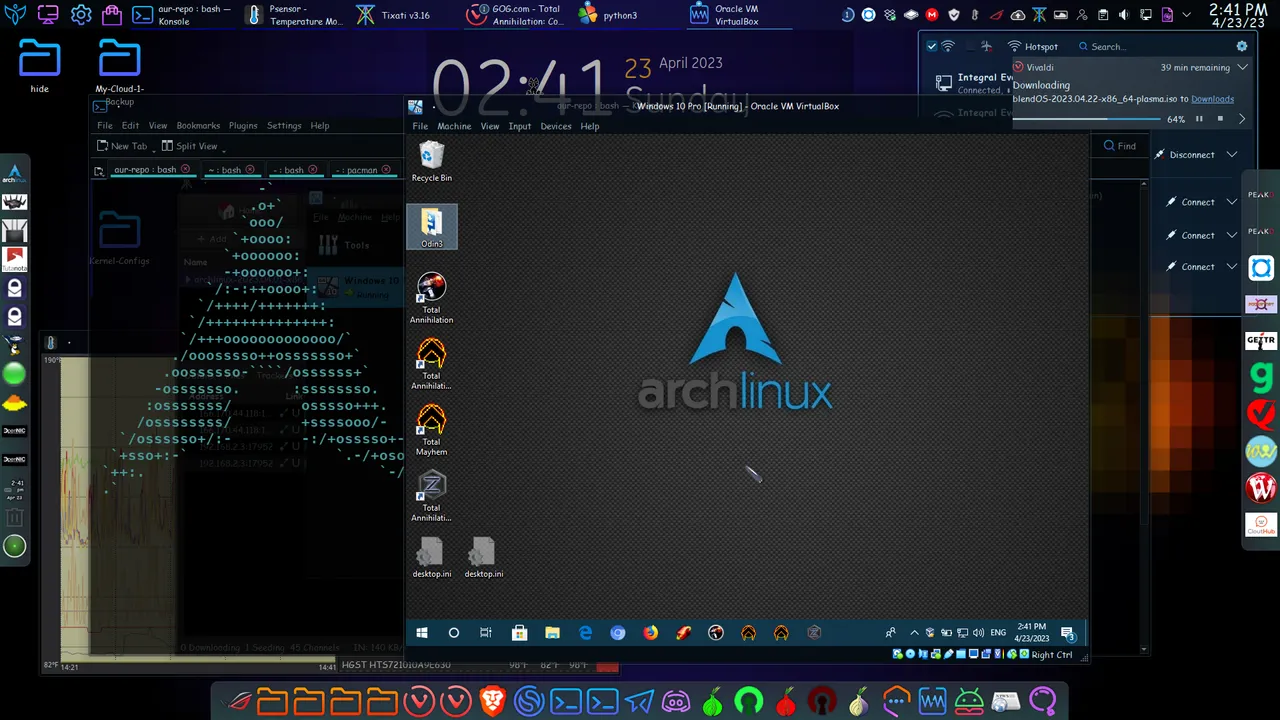Click the ENG language indicator
Screen dimensions: 1280x720
point(998,633)
